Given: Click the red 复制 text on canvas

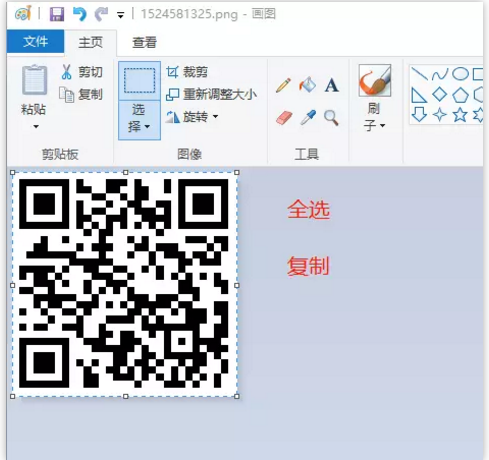Looking at the screenshot, I should tap(308, 266).
